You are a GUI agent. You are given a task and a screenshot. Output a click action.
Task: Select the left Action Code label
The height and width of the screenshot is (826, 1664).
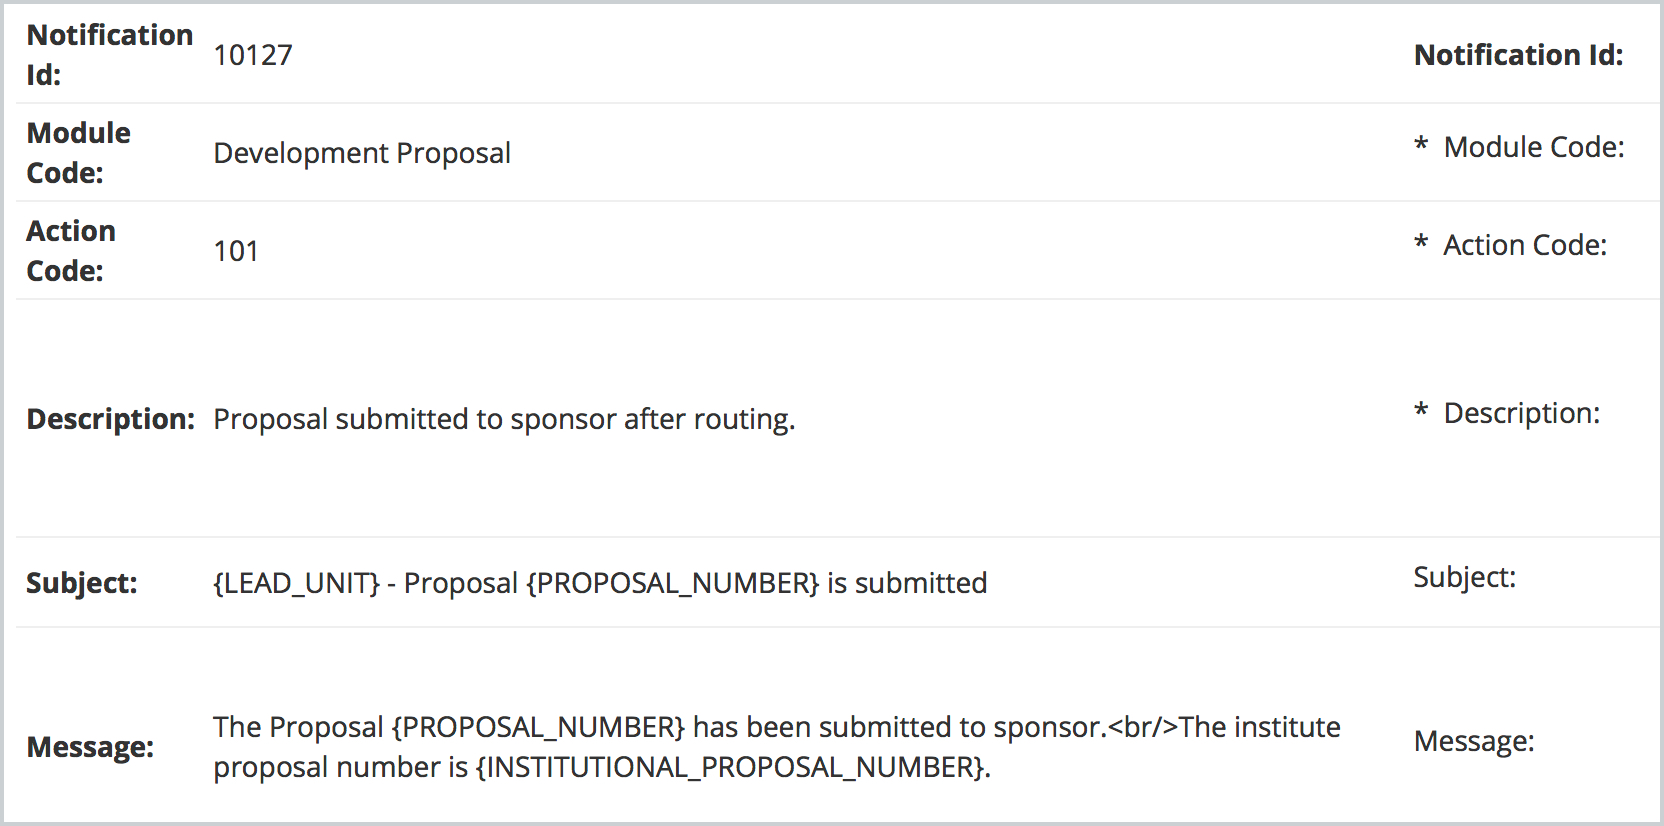pos(70,251)
